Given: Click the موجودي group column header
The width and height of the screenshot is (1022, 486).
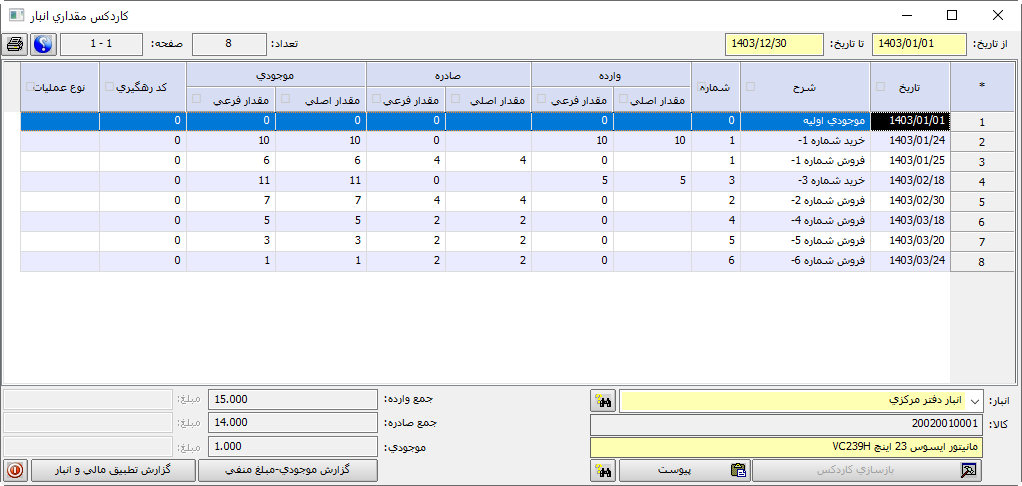Looking at the screenshot, I should click(x=276, y=74).
